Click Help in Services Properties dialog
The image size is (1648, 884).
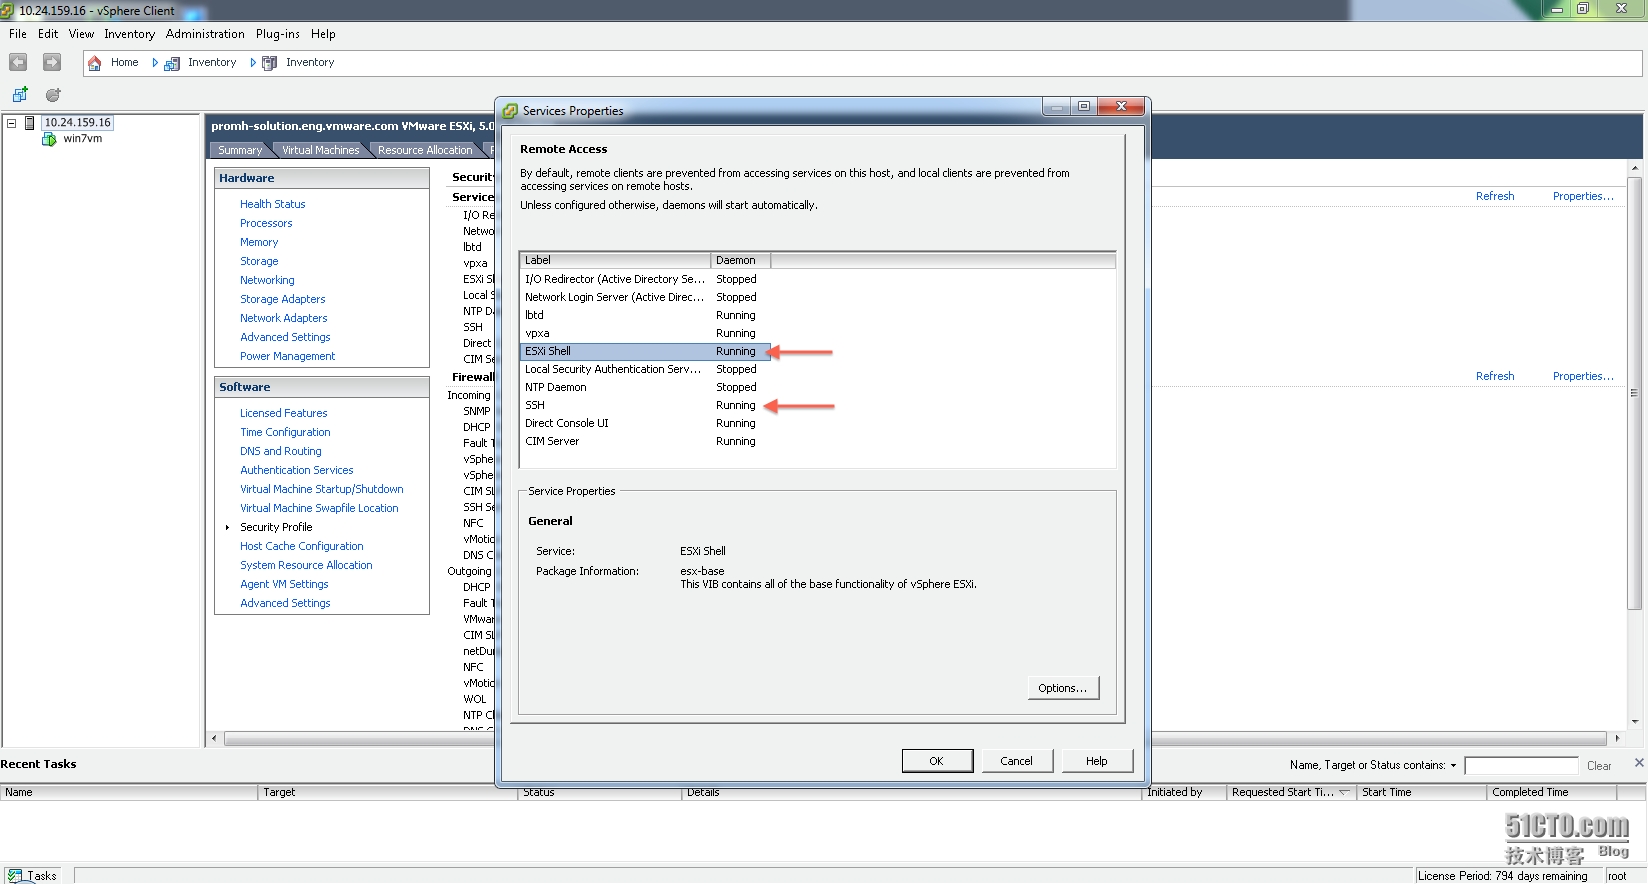click(x=1097, y=761)
